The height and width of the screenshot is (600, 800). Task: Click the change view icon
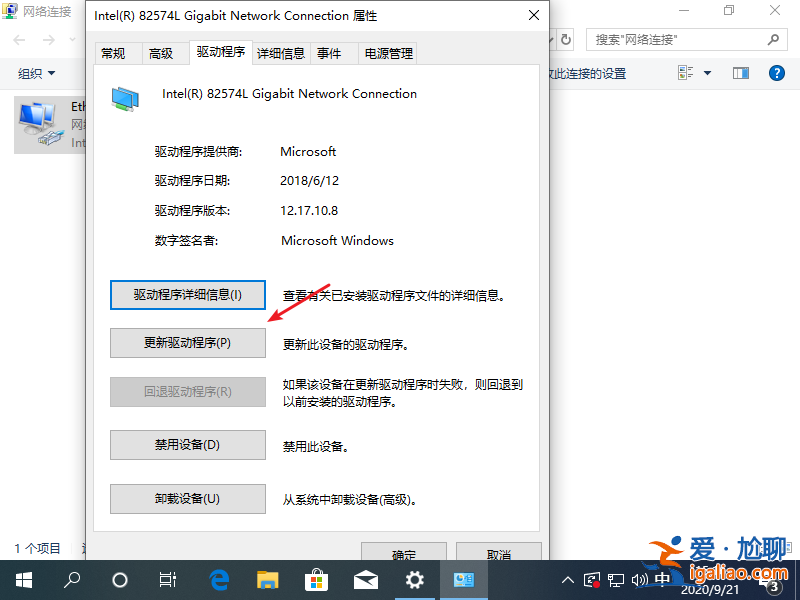click(684, 73)
